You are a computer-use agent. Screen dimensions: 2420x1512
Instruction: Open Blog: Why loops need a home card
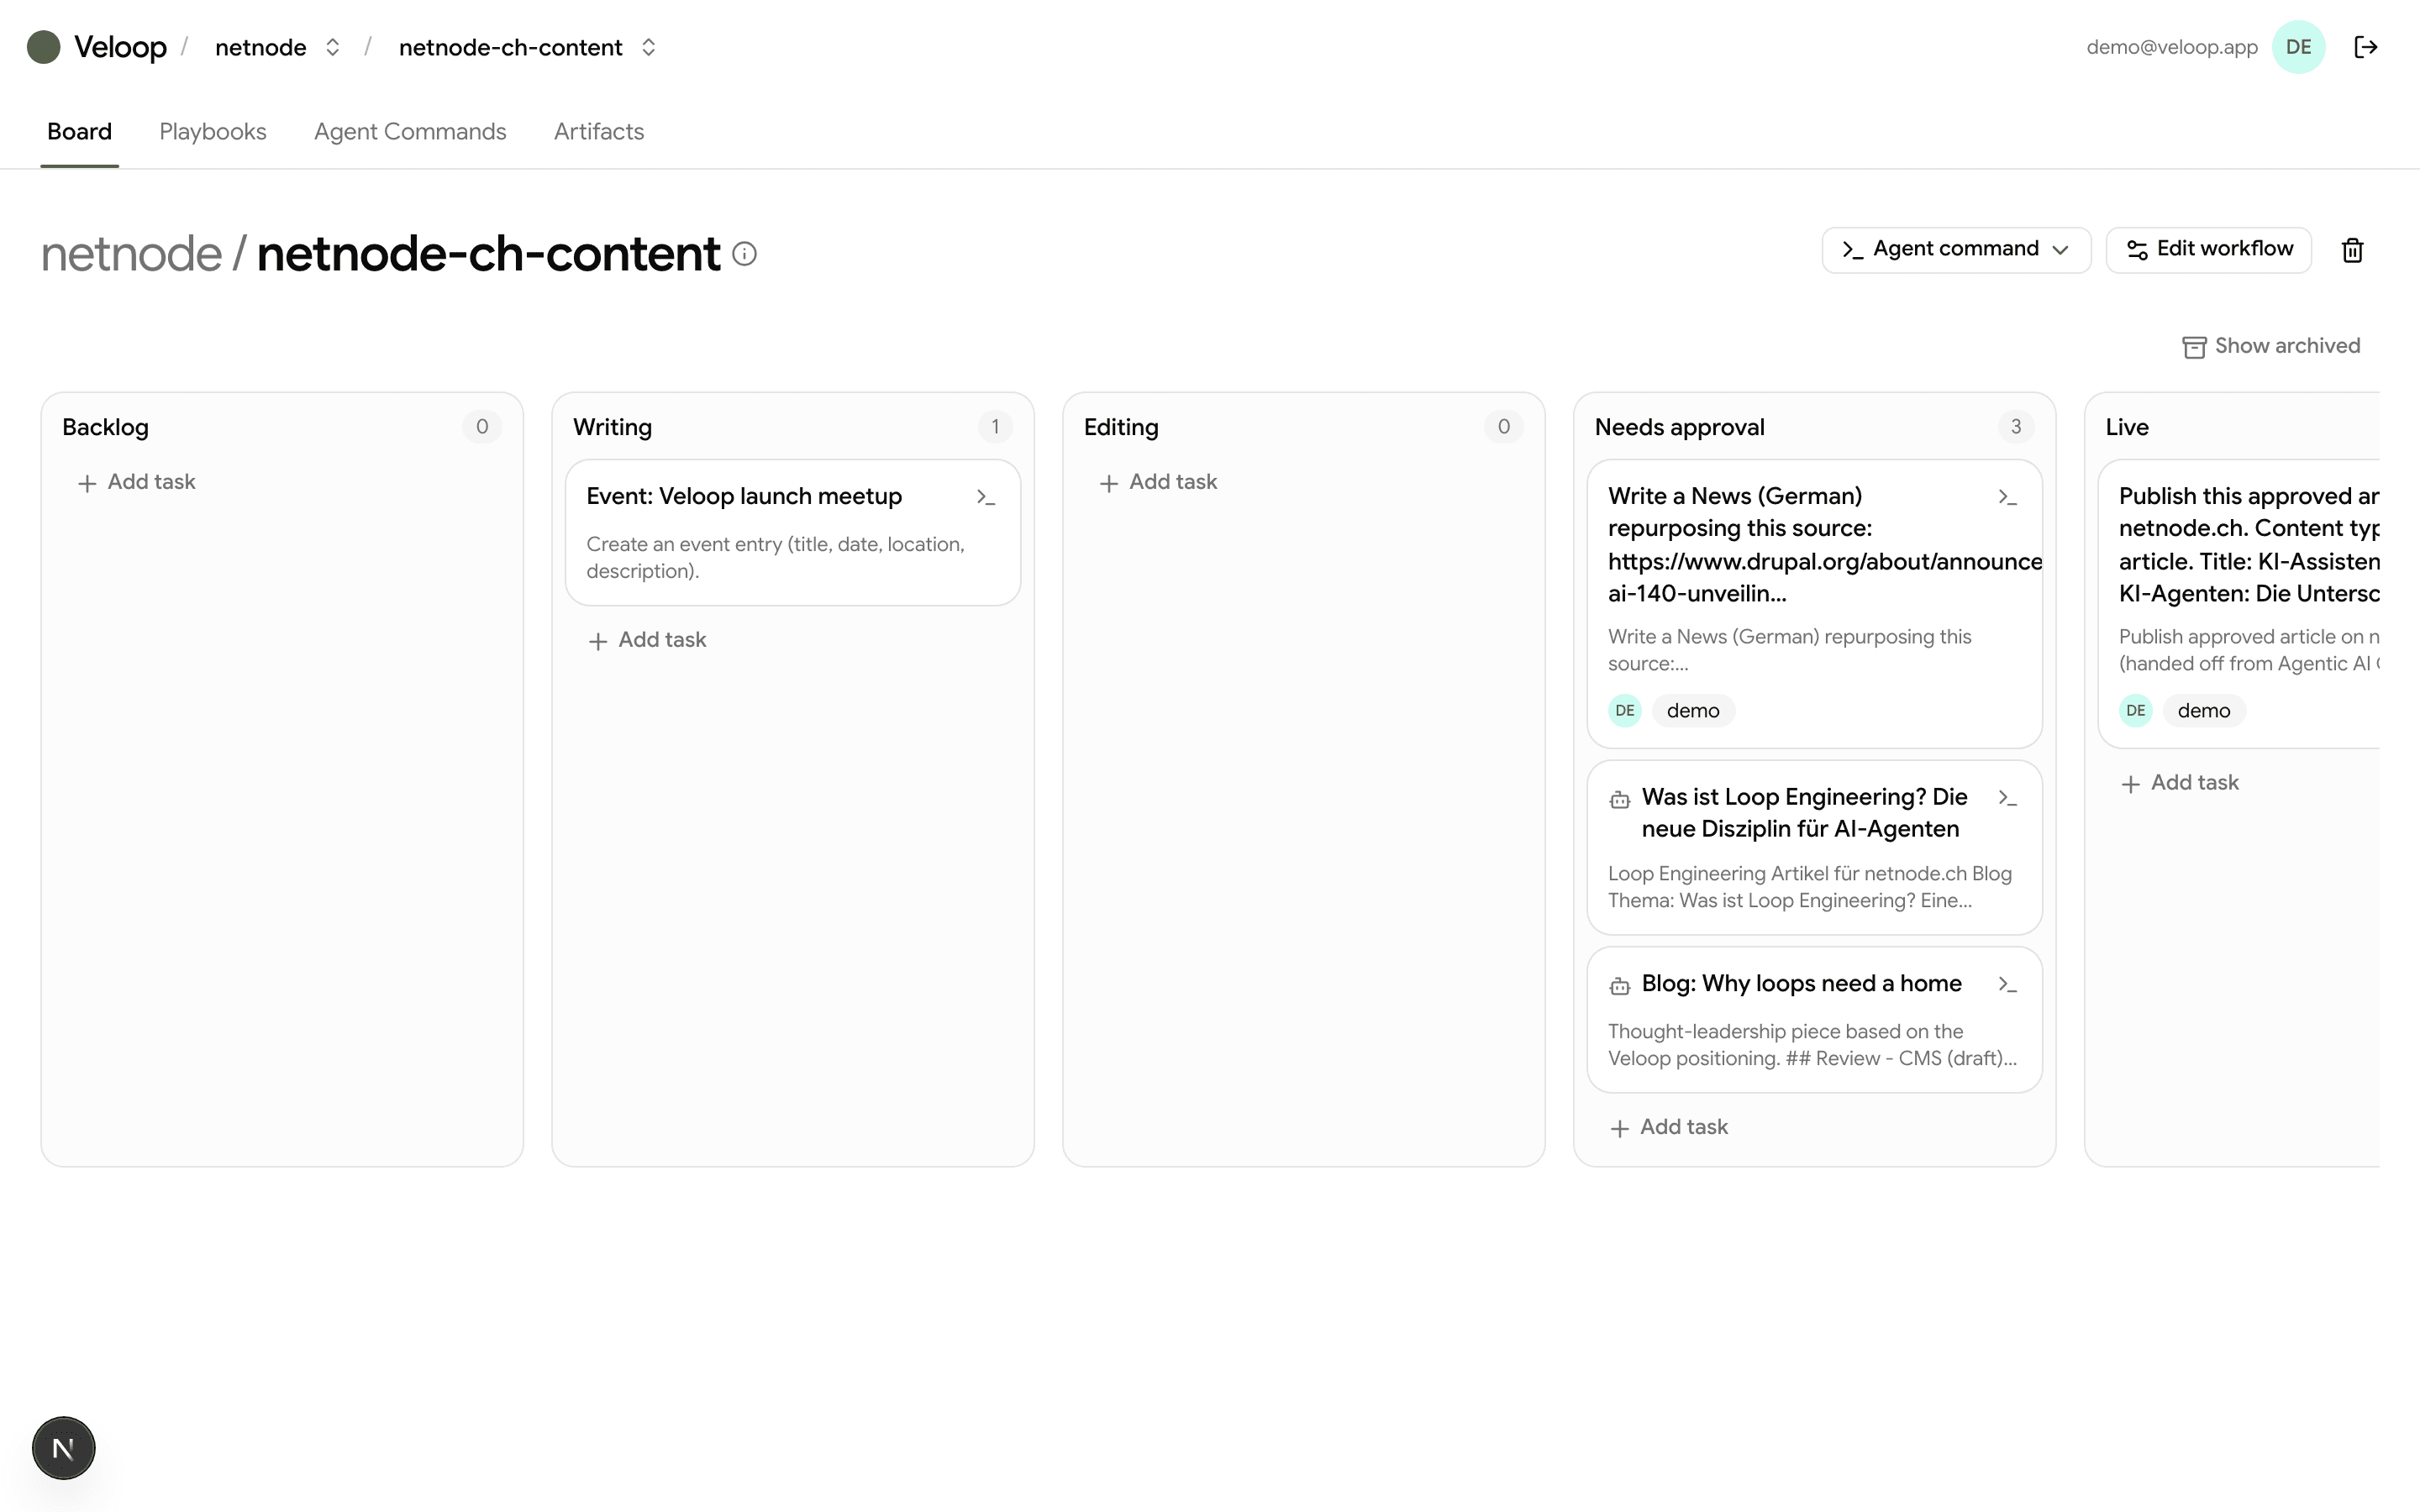coord(1814,1020)
